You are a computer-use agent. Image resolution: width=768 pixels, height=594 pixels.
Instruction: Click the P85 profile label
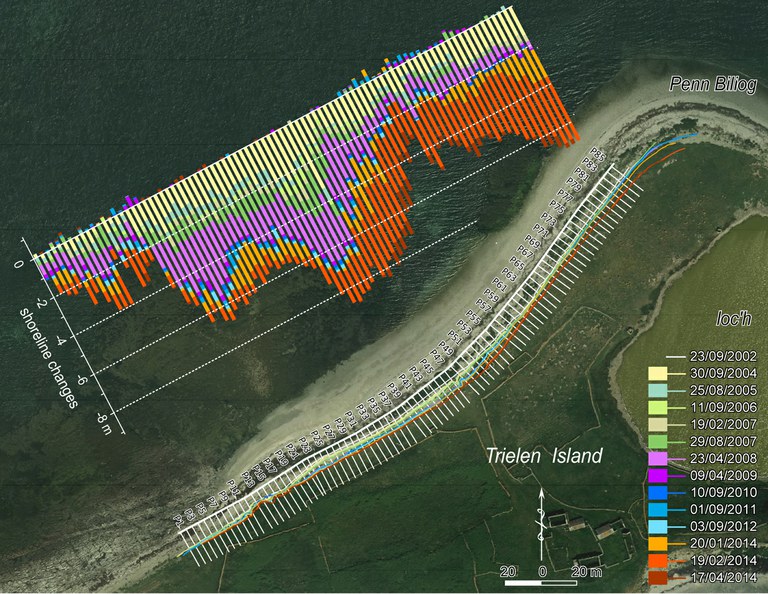[598, 153]
